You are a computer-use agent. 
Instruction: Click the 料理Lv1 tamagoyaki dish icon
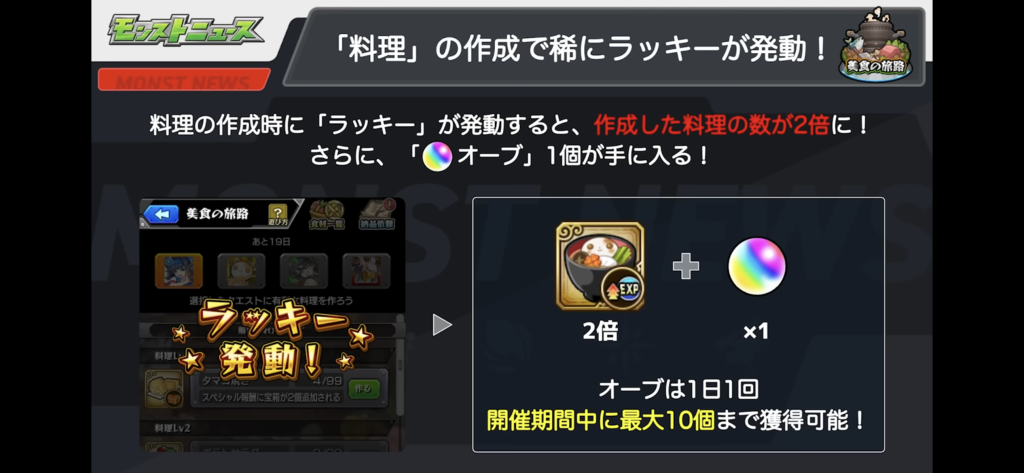click(x=162, y=389)
